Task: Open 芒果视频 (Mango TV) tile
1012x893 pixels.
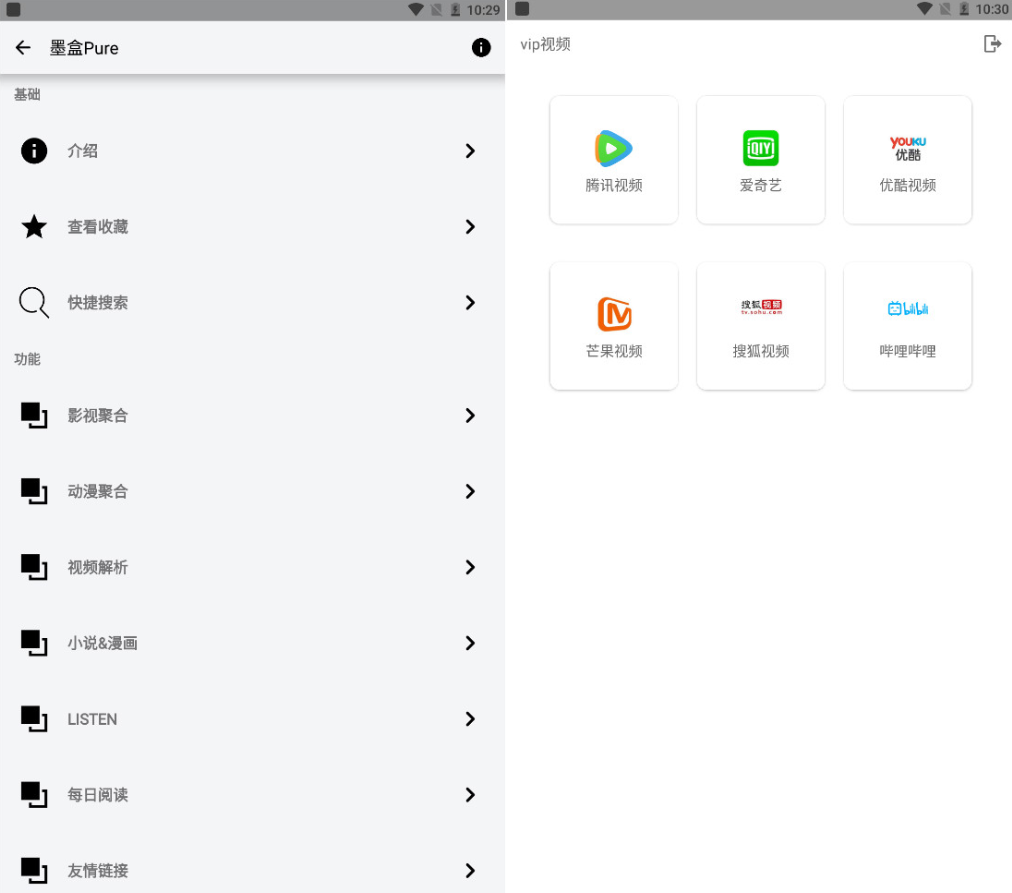Action: 614,326
